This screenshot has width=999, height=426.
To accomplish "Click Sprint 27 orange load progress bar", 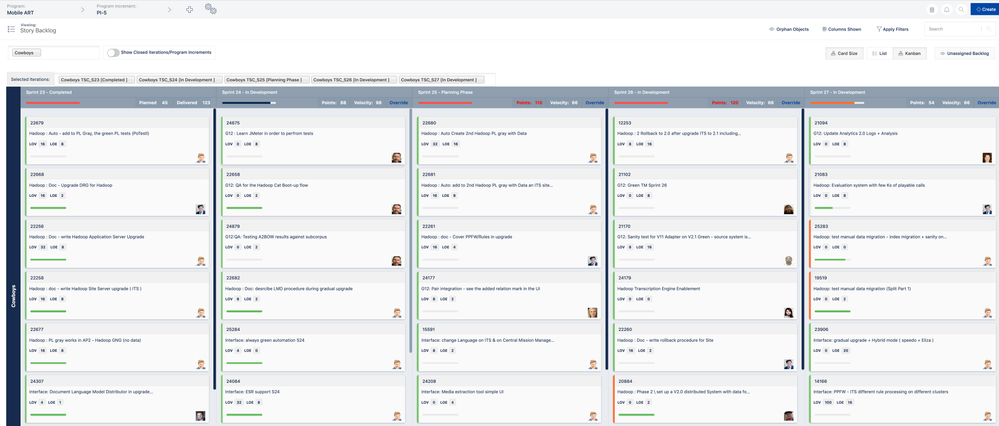I will [x=837, y=103].
